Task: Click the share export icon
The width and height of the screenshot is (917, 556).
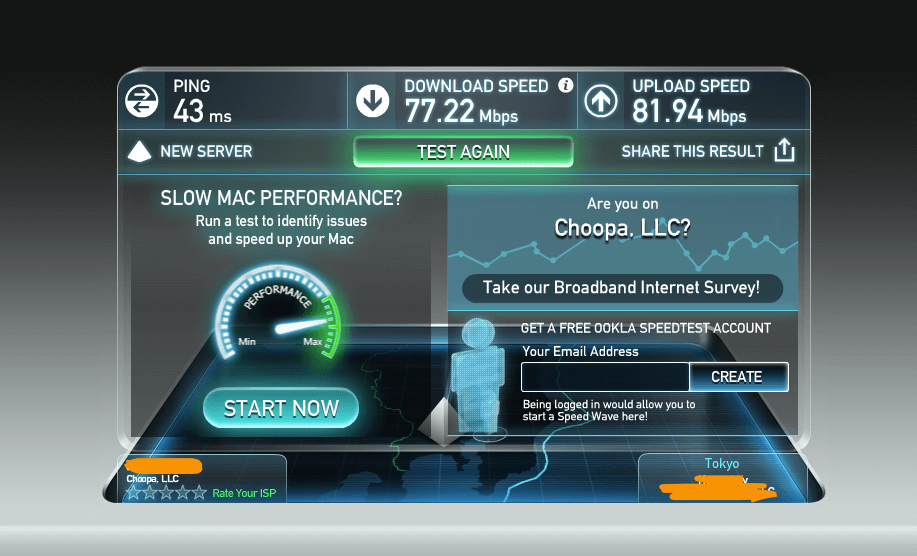Action: (x=784, y=150)
